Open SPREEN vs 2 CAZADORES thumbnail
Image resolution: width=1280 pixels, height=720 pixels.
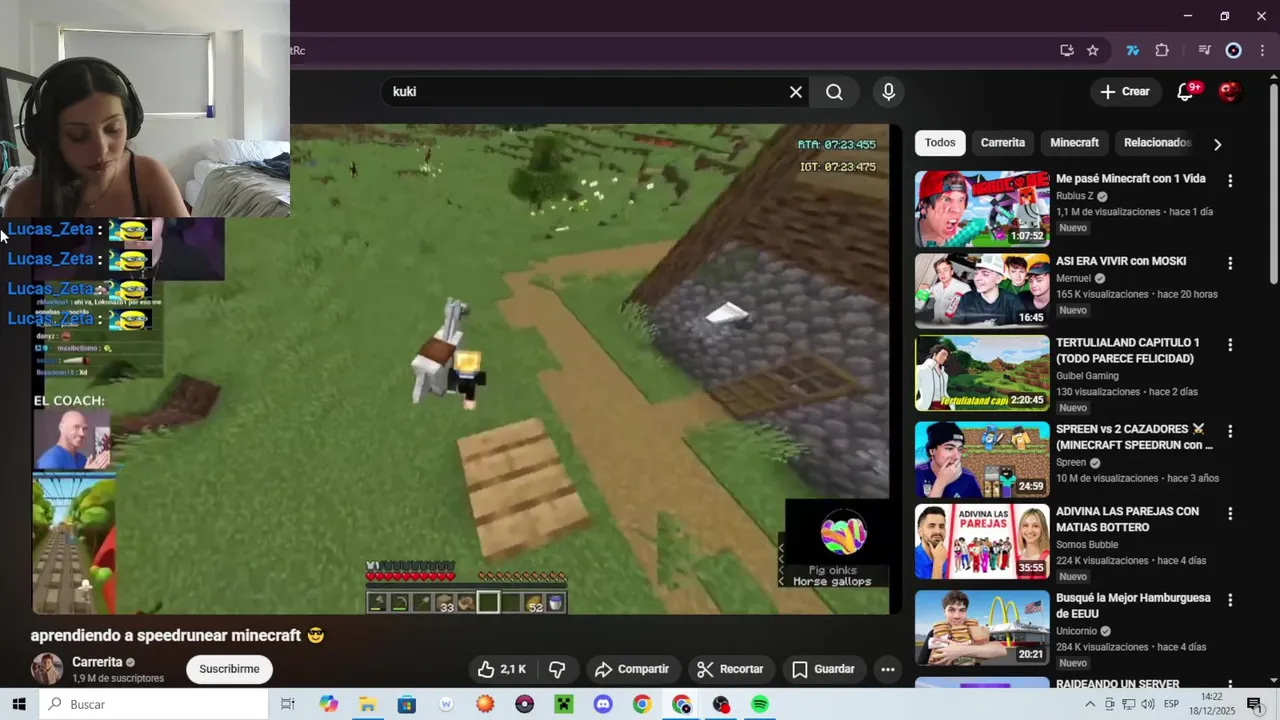coord(982,459)
